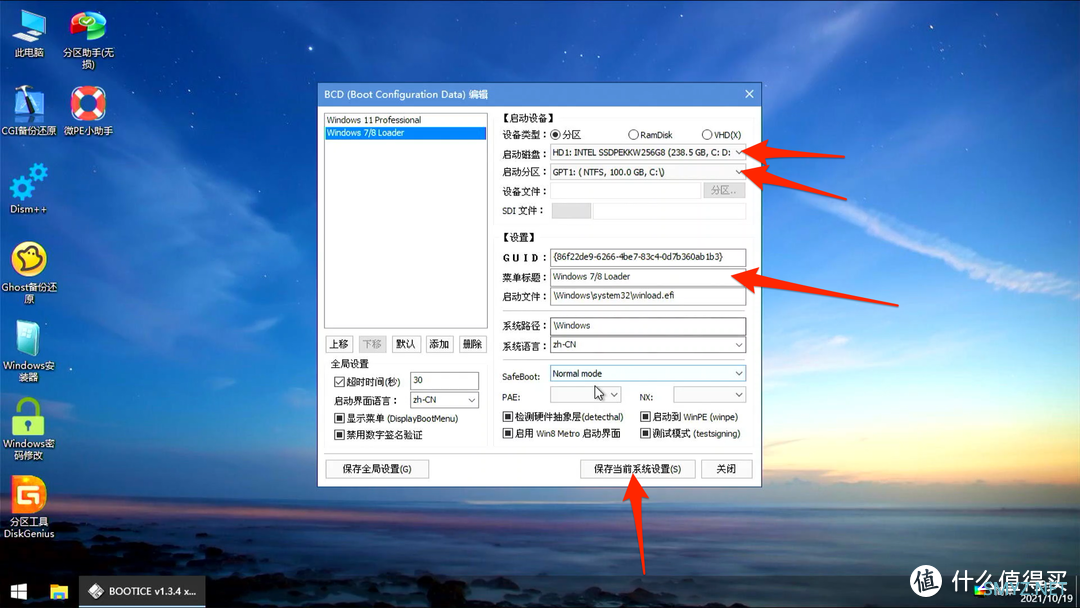Open the Windows密码修改 padlock icon
1080x608 pixels.
tap(29, 429)
